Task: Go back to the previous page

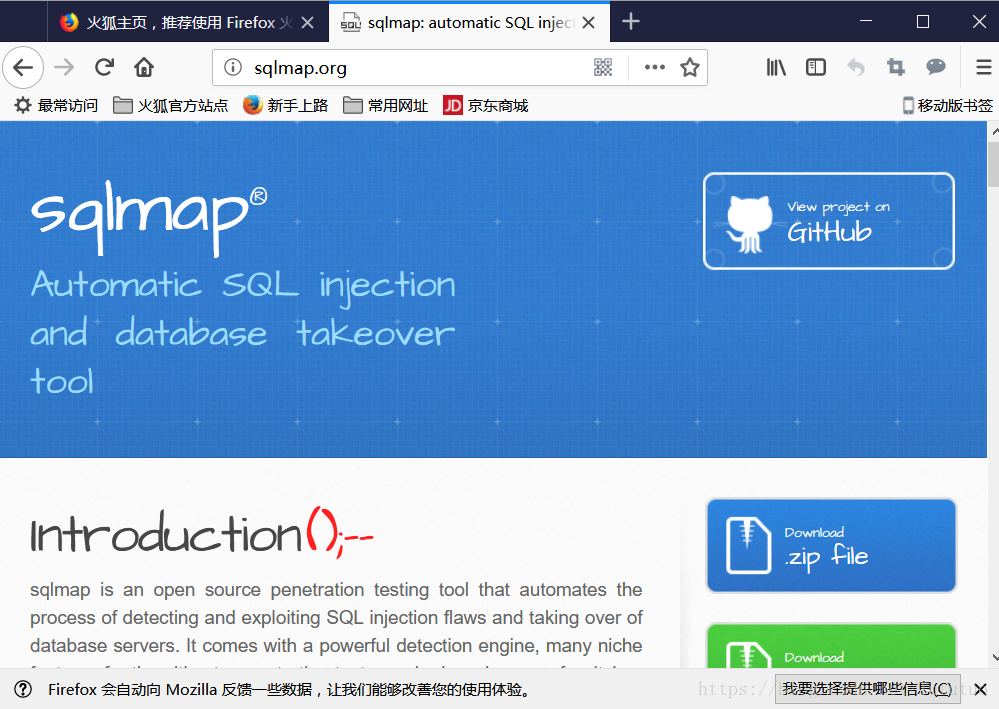Action: pos(23,67)
